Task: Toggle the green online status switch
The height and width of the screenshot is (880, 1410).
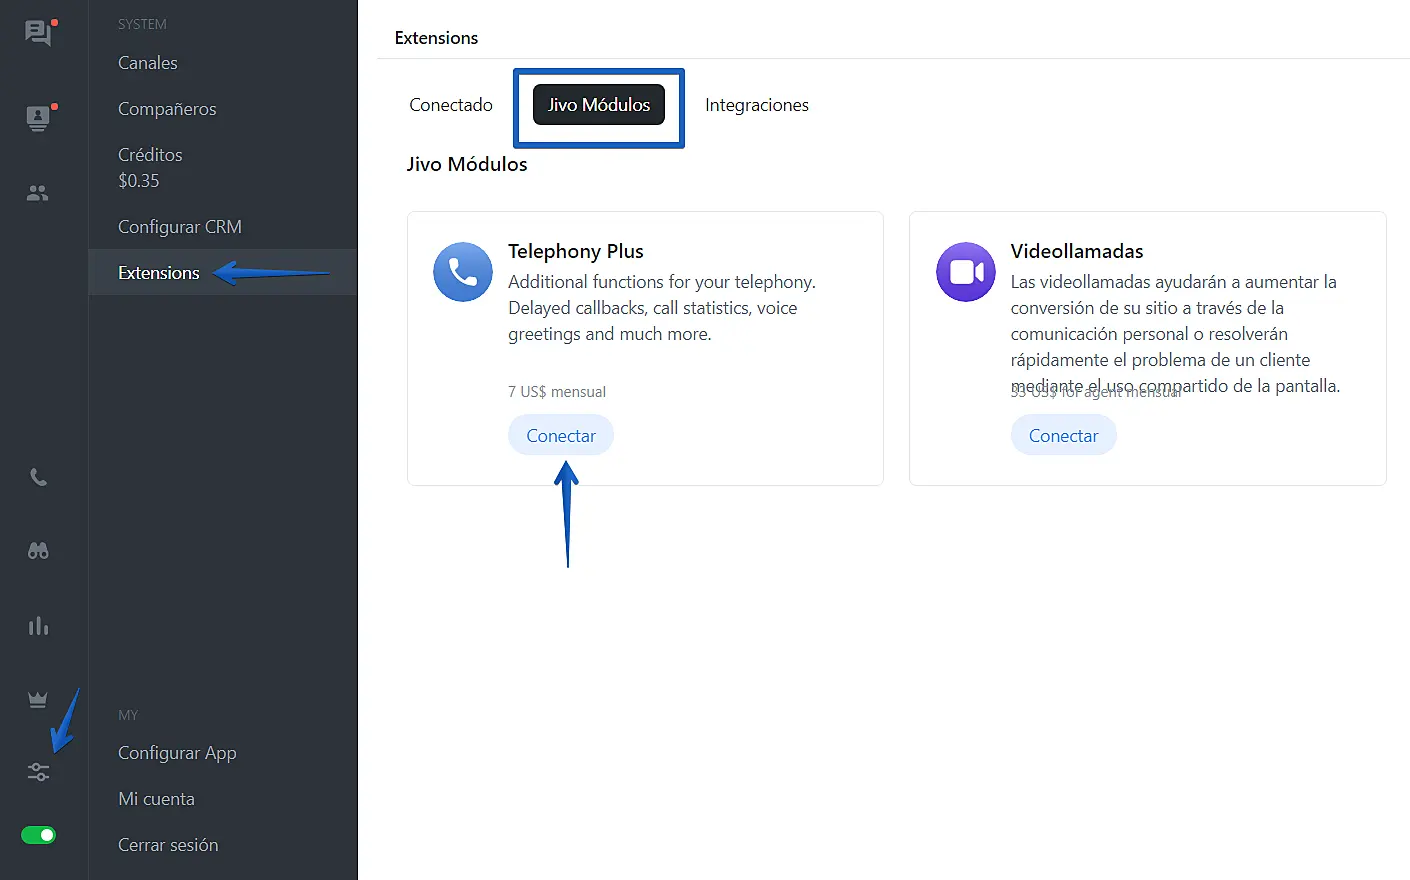Action: pos(38,835)
